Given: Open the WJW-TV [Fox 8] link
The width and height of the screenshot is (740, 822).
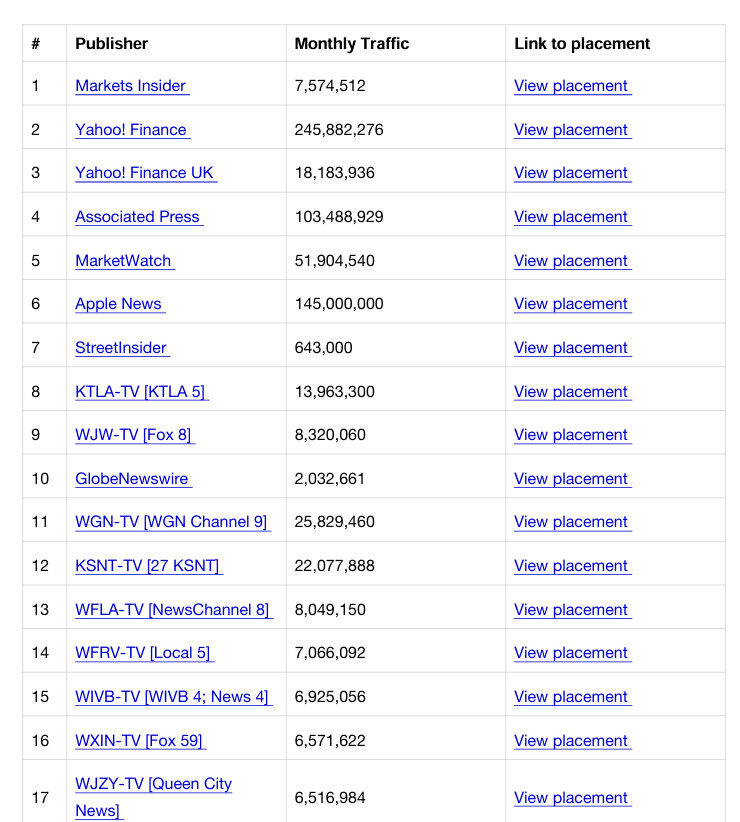Looking at the screenshot, I should (x=135, y=435).
